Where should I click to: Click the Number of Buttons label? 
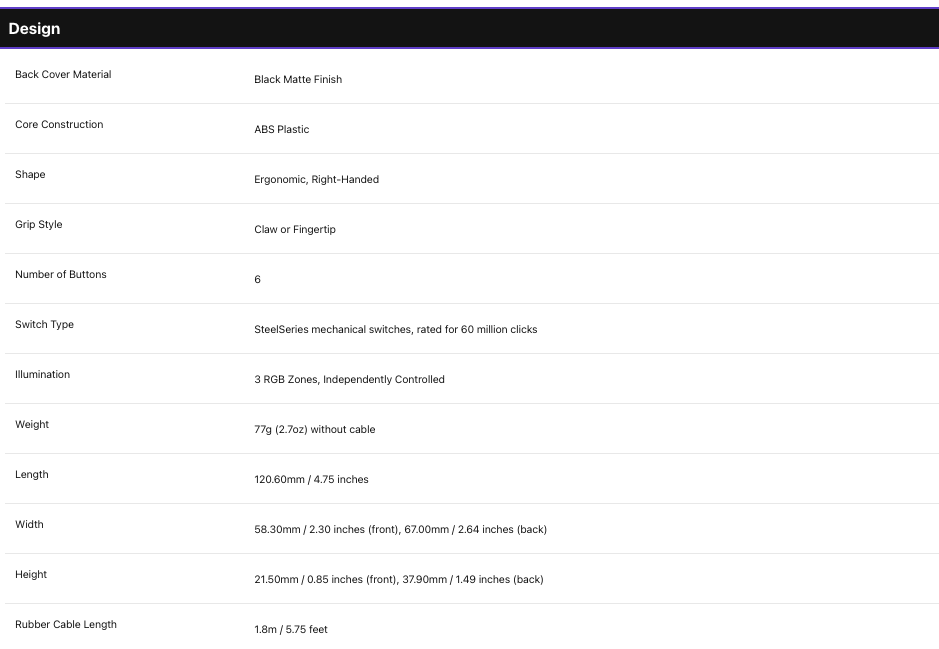pos(60,274)
